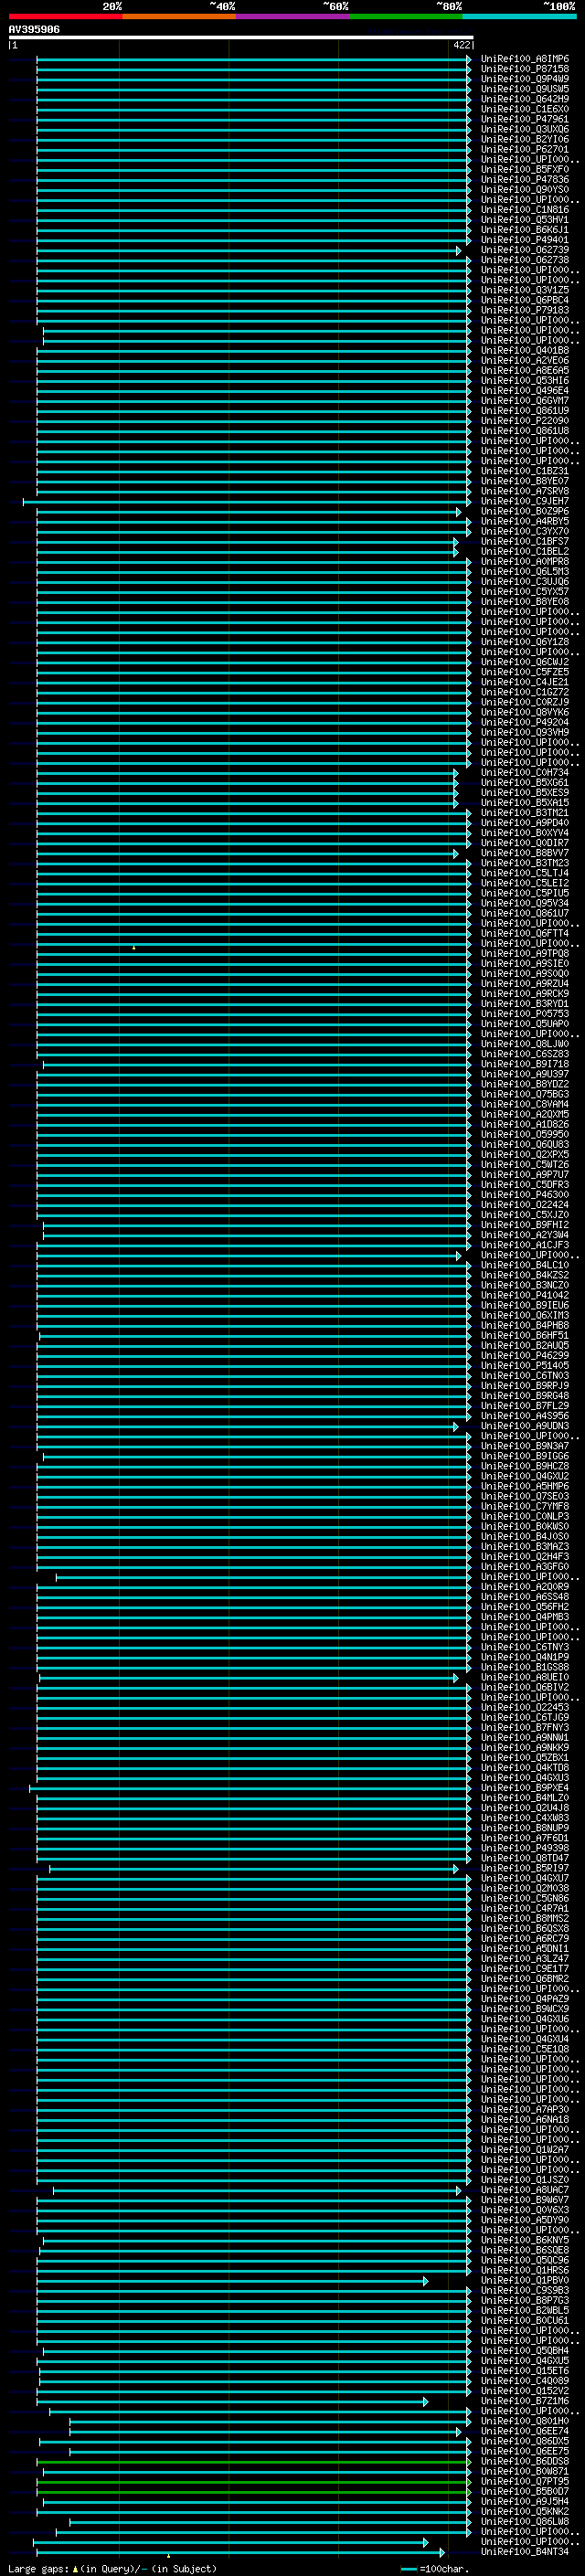Select the UniRef100_O62739 label

point(525,250)
